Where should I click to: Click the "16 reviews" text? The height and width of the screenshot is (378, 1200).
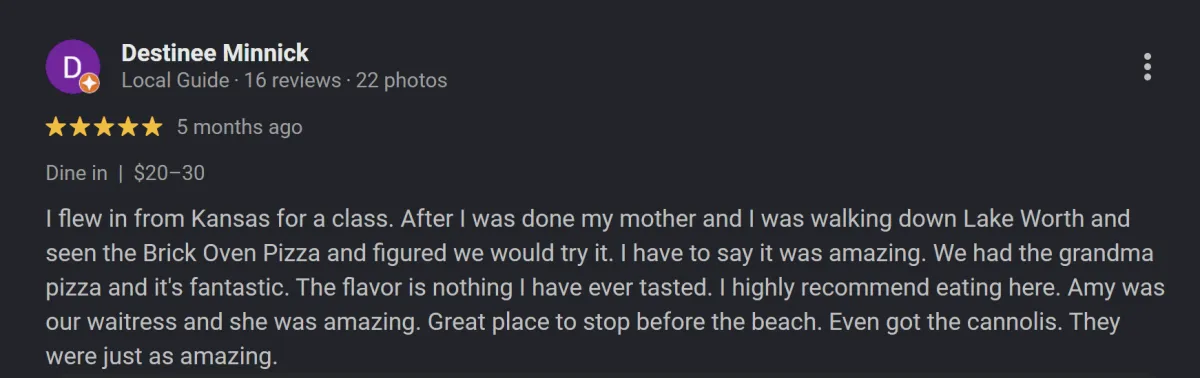coord(292,80)
